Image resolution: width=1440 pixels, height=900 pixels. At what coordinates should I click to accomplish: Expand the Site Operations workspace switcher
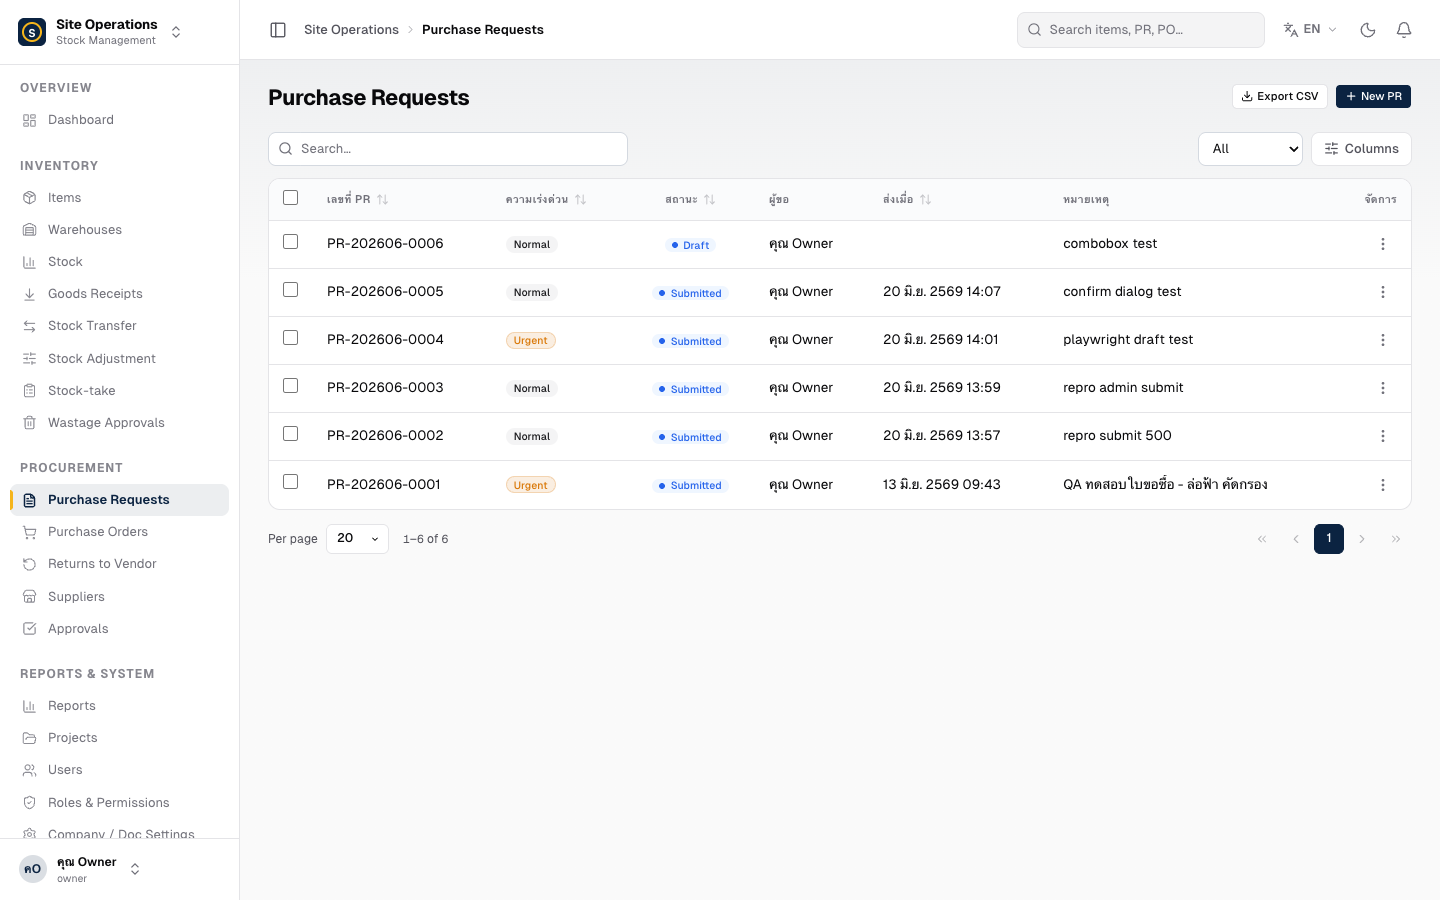click(176, 32)
